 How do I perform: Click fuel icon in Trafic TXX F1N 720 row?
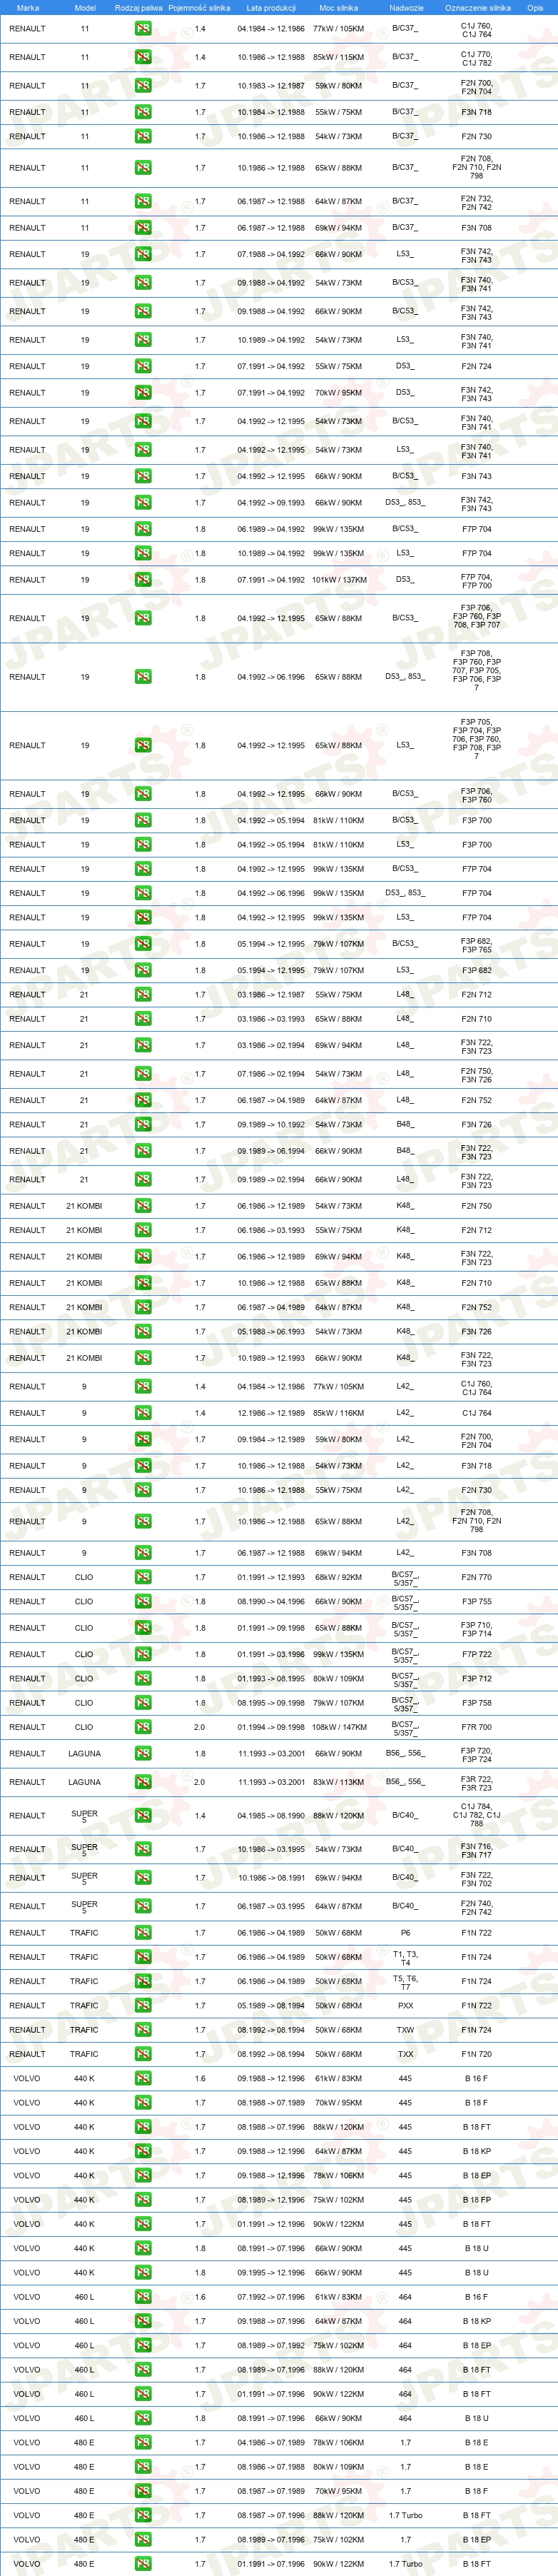click(x=143, y=2054)
